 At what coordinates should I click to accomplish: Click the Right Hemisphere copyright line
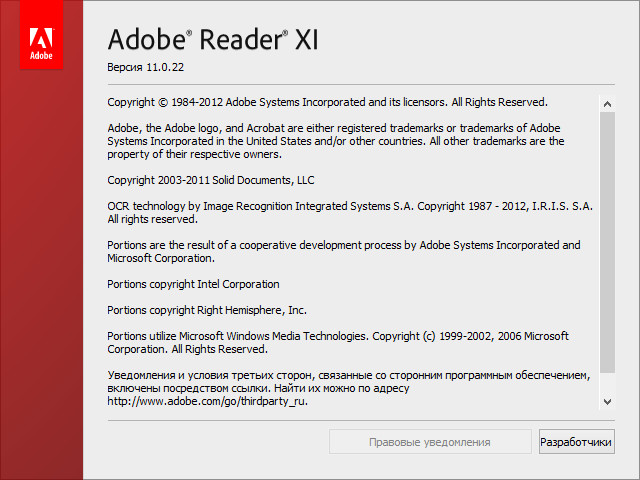pyautogui.click(x=206, y=310)
